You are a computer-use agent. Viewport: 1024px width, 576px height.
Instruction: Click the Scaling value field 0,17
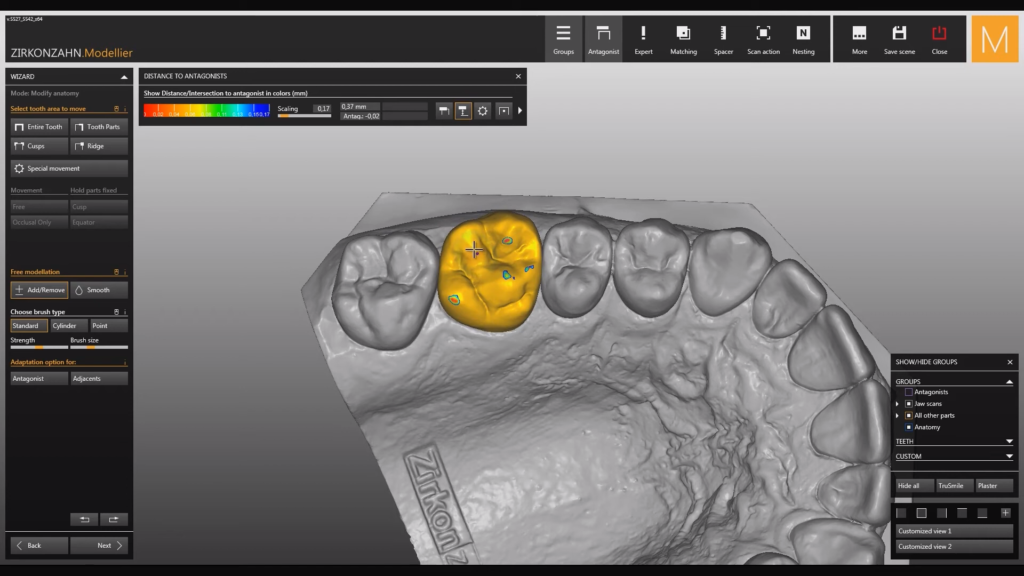[323, 108]
